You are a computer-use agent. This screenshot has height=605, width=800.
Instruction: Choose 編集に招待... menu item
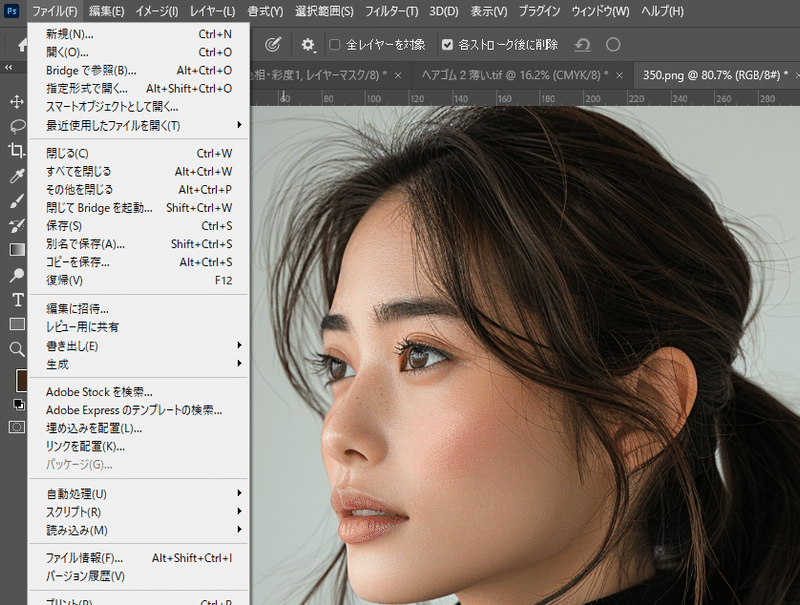coord(138,309)
